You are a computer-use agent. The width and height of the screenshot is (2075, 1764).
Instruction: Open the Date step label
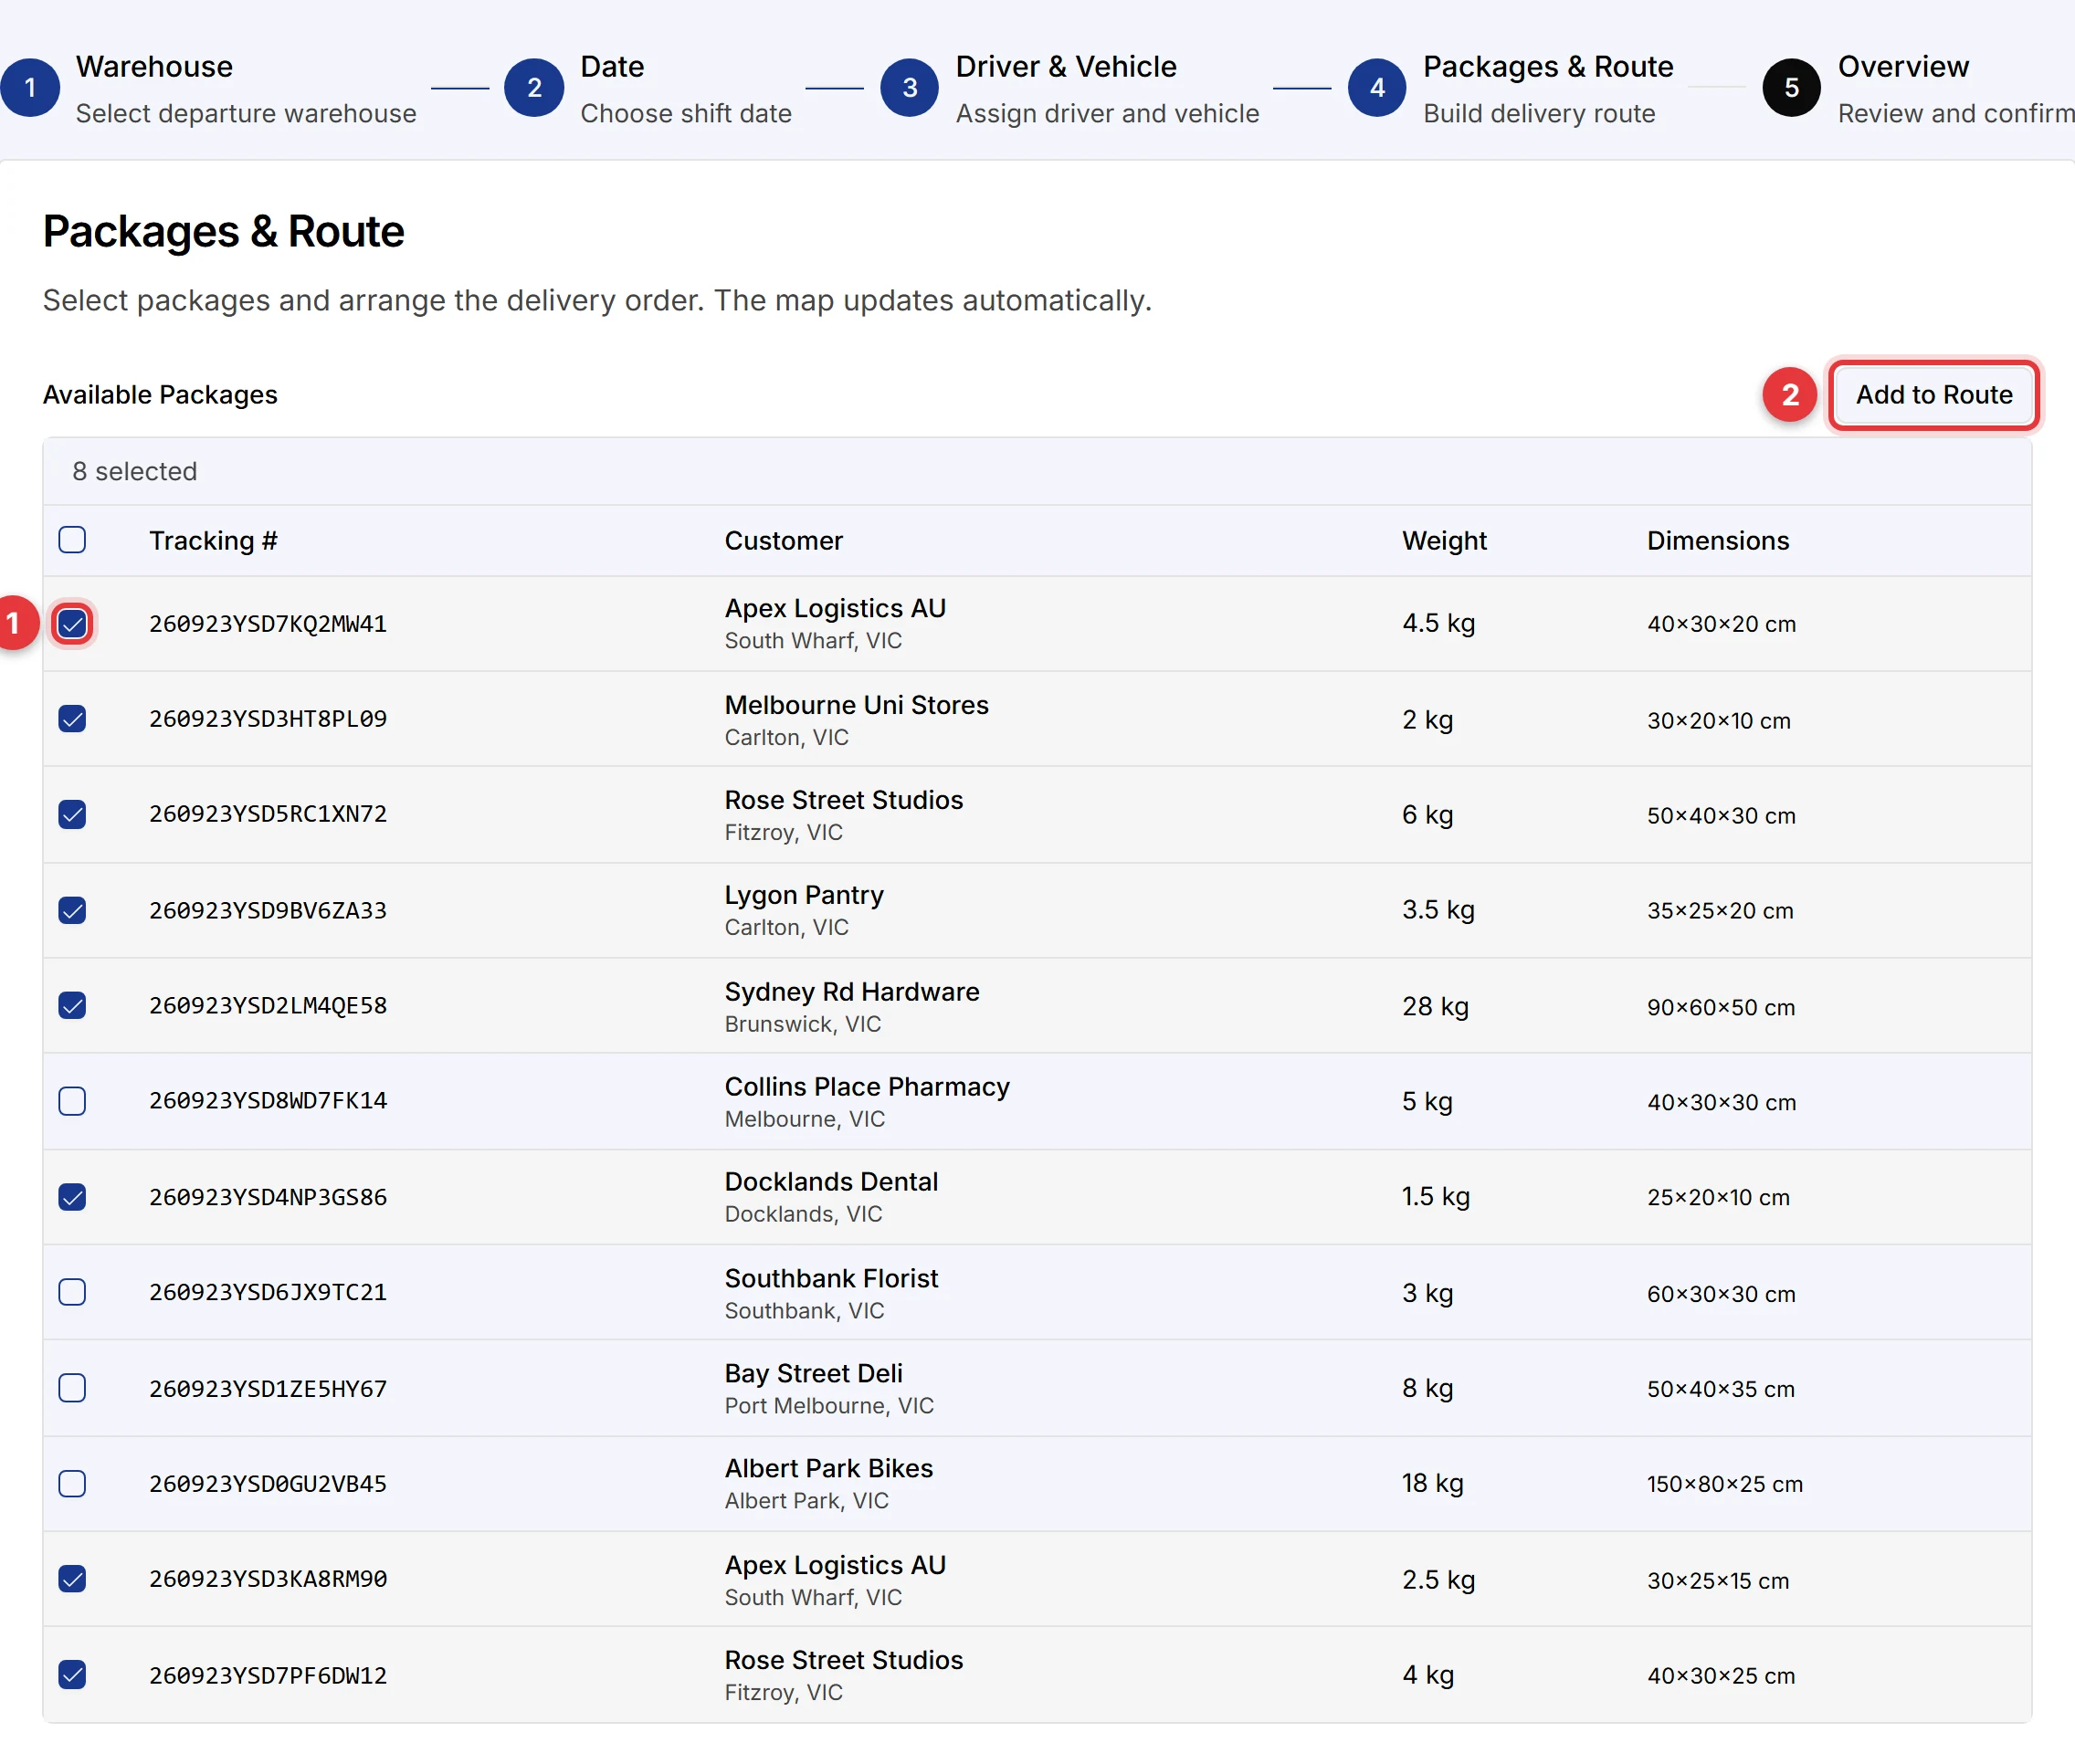coord(612,67)
